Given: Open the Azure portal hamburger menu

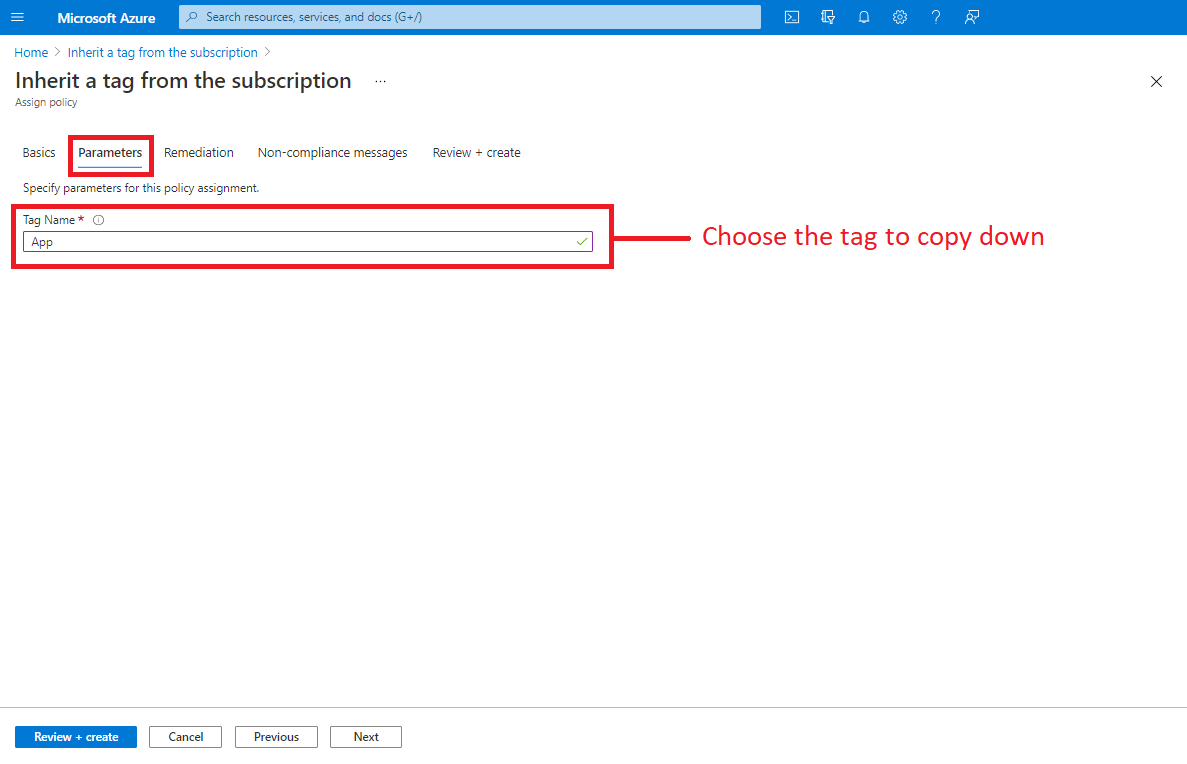Looking at the screenshot, I should click(x=17, y=18).
